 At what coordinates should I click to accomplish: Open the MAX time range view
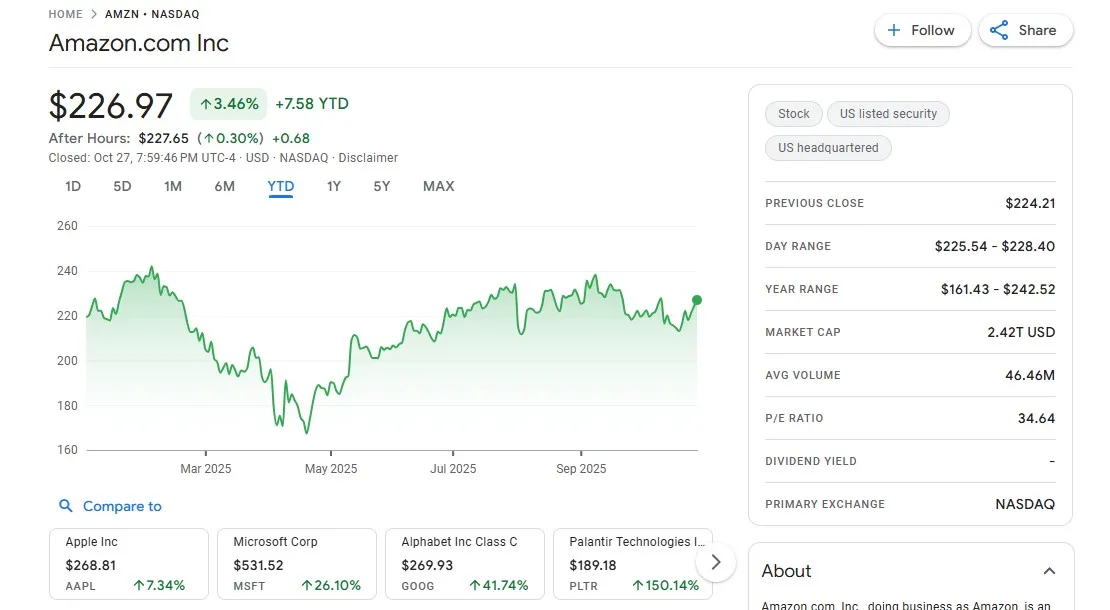coord(438,186)
